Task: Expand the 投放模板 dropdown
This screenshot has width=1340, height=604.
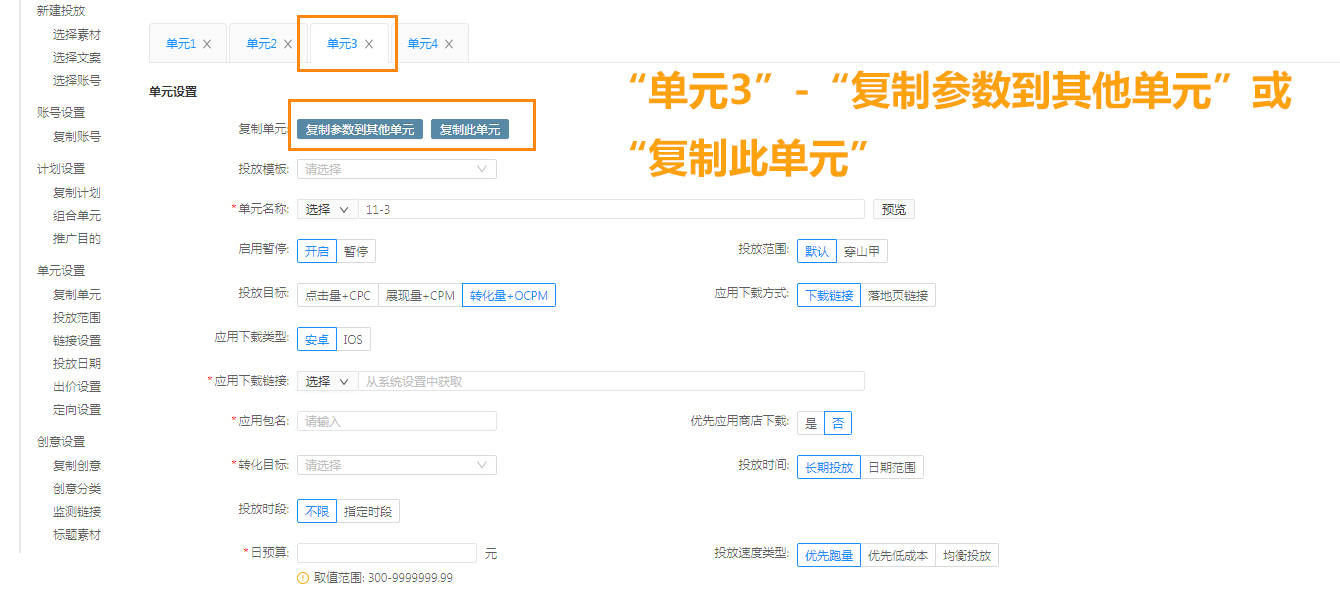Action: click(396, 169)
